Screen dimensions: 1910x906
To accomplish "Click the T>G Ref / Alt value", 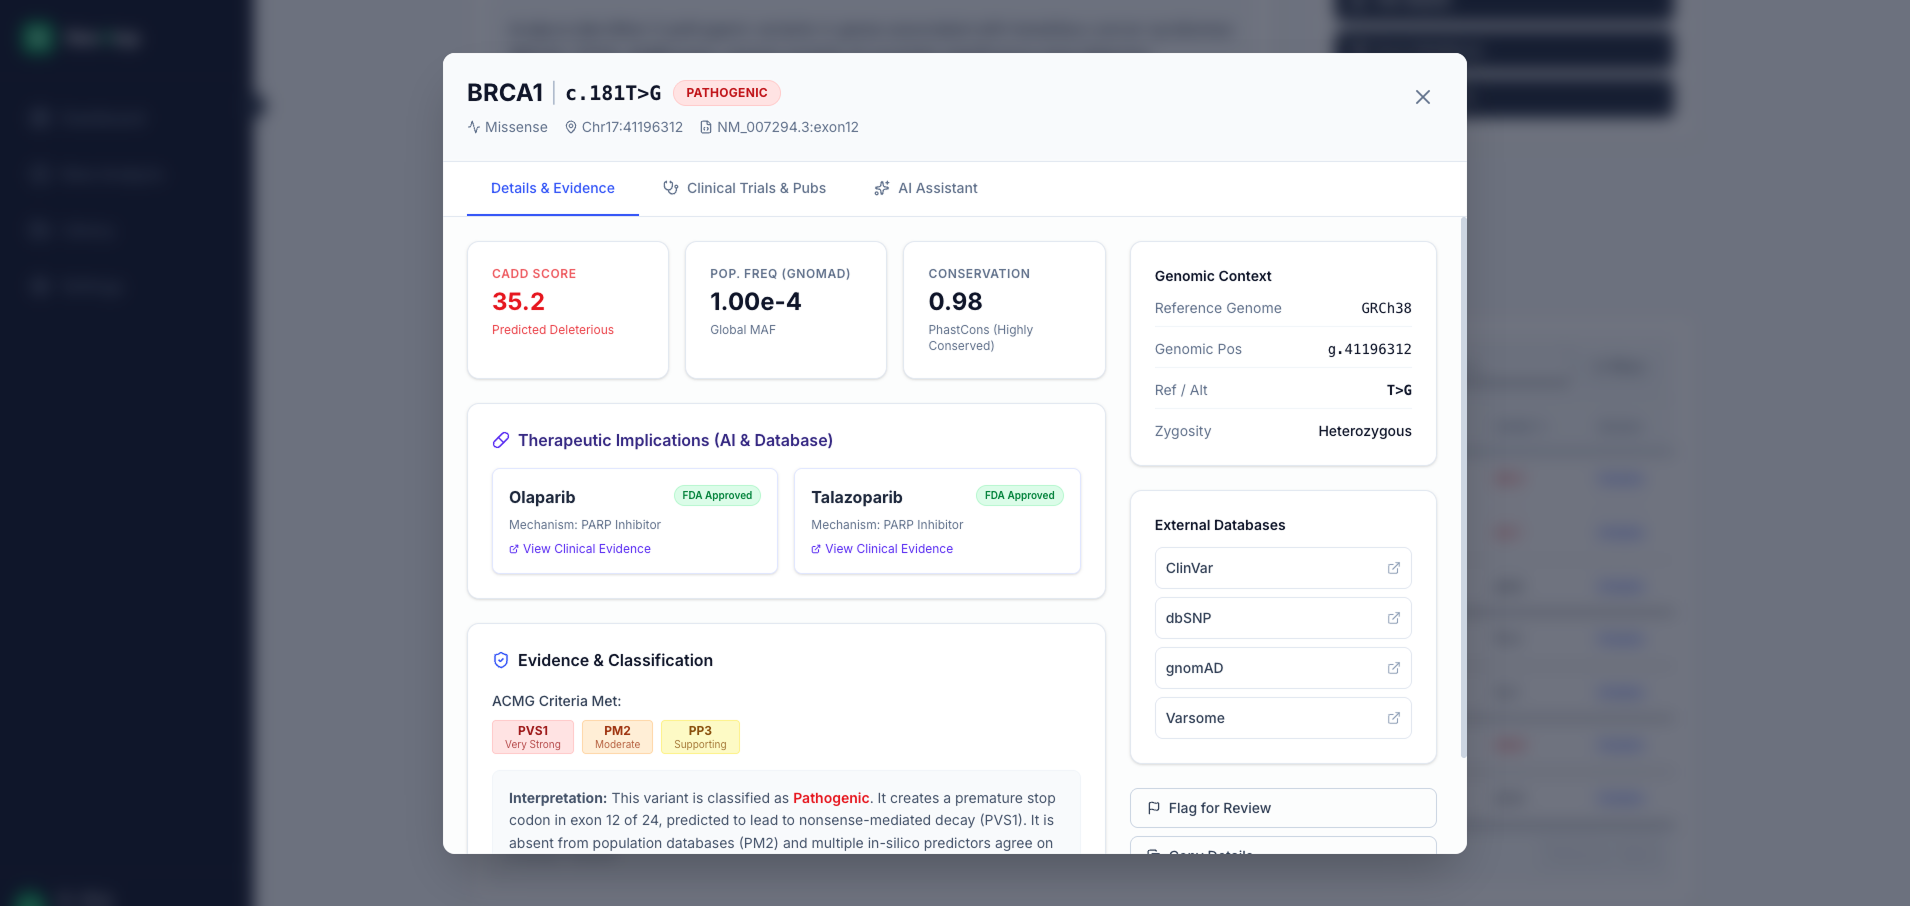I will pos(1399,390).
